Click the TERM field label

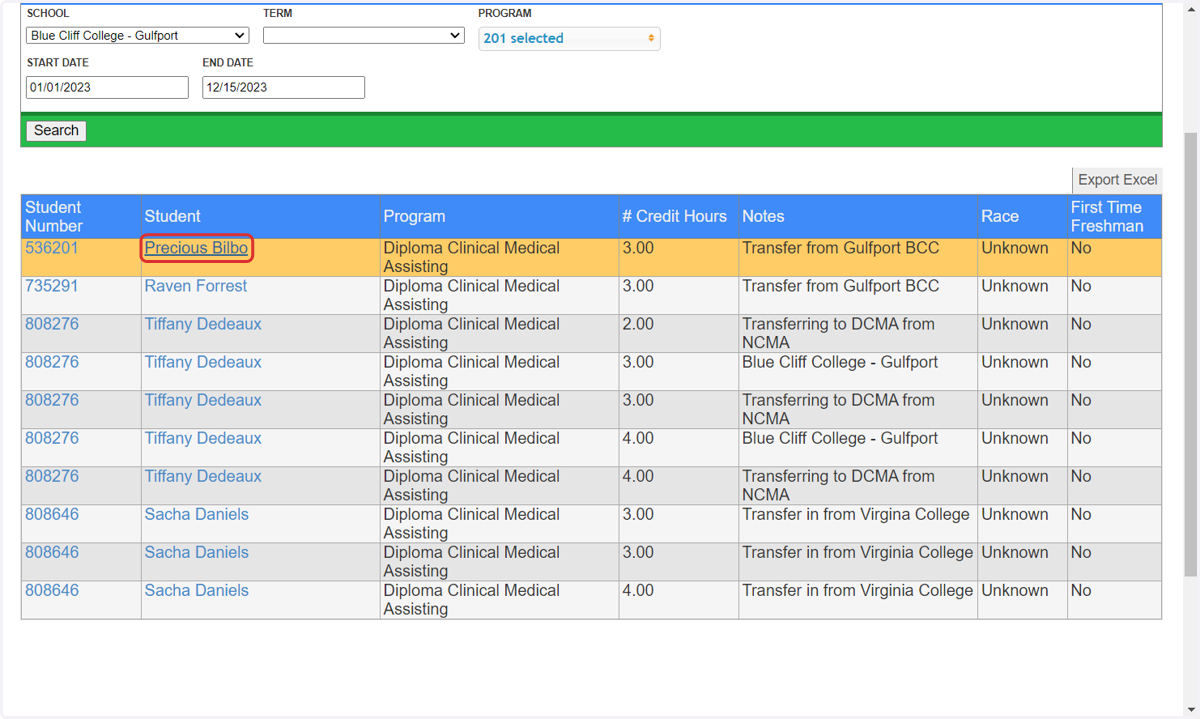(277, 13)
